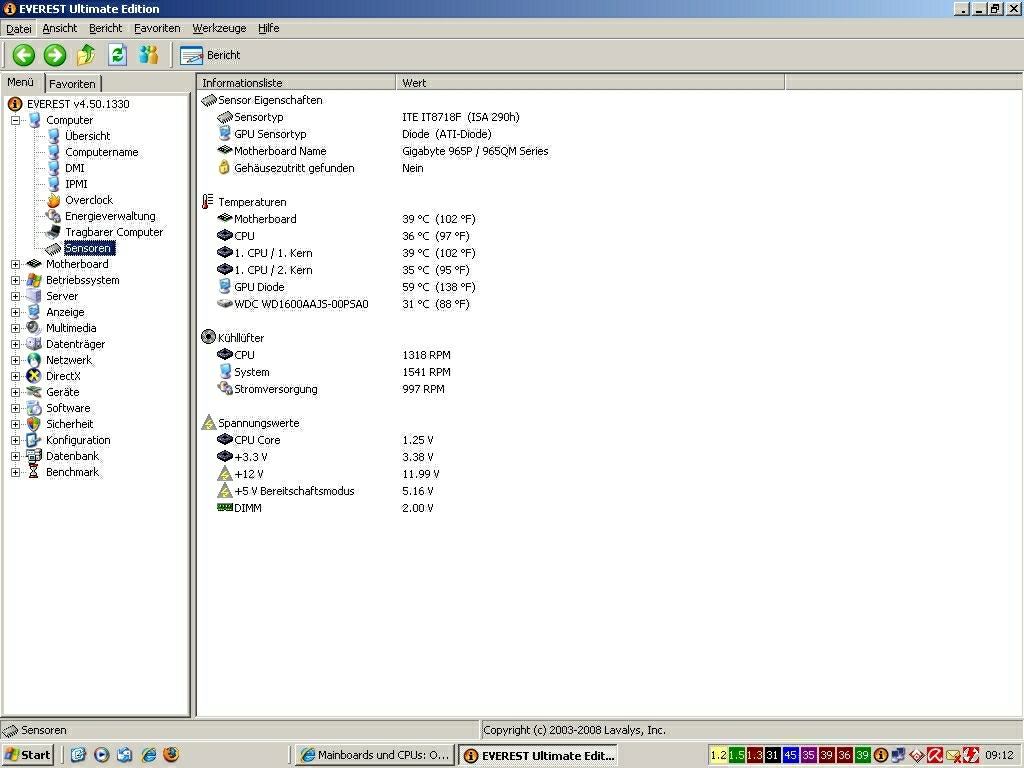This screenshot has height=768, width=1024.
Task: Refresh sensor values with the Refresh icon
Action: (117, 55)
